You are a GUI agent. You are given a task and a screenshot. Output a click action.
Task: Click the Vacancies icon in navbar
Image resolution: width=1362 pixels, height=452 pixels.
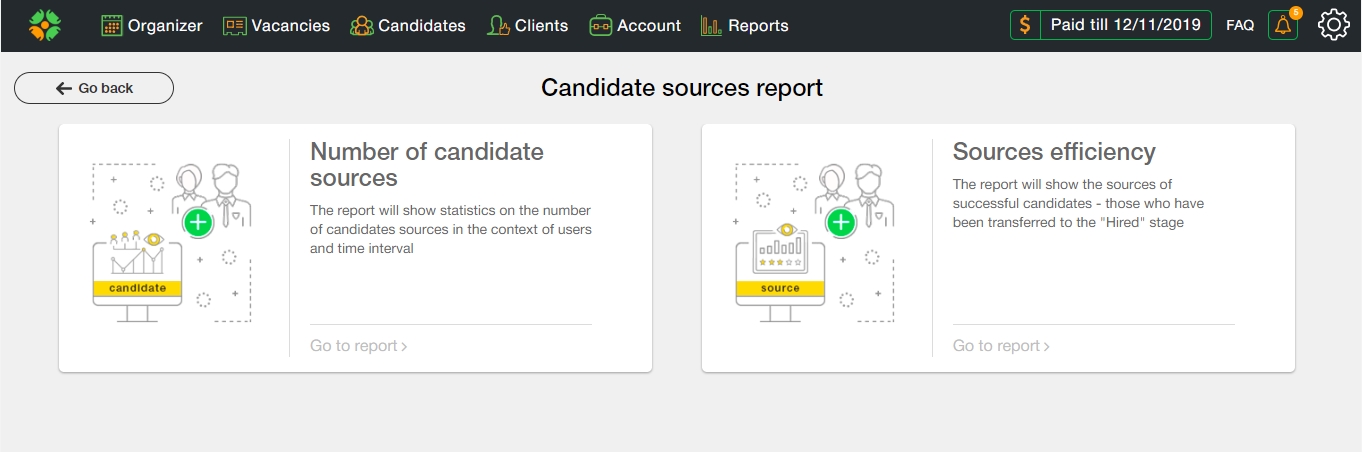(234, 26)
